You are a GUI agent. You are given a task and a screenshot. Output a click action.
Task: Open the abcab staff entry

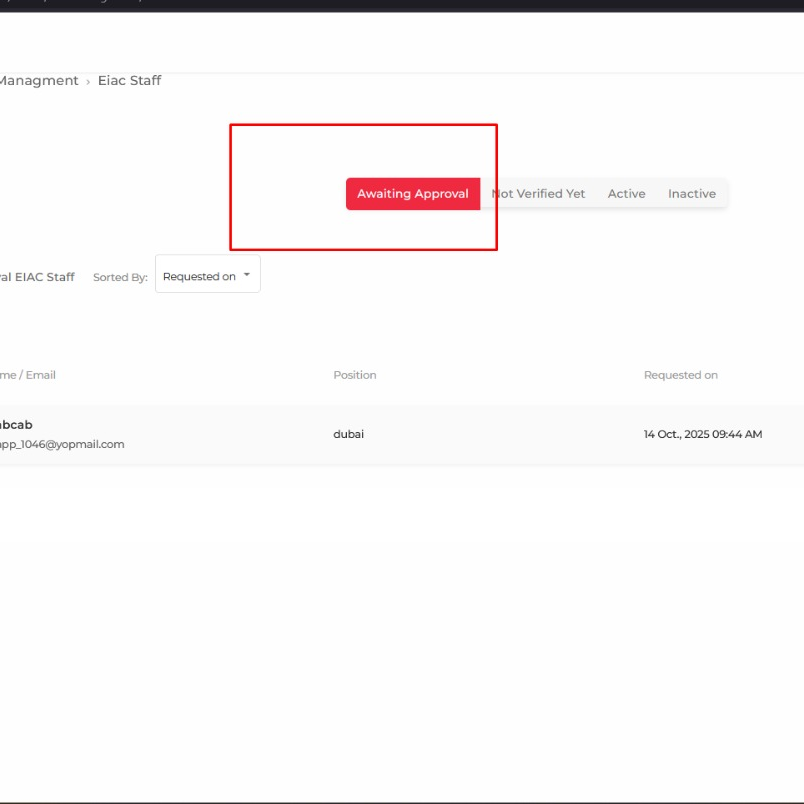(x=16, y=425)
